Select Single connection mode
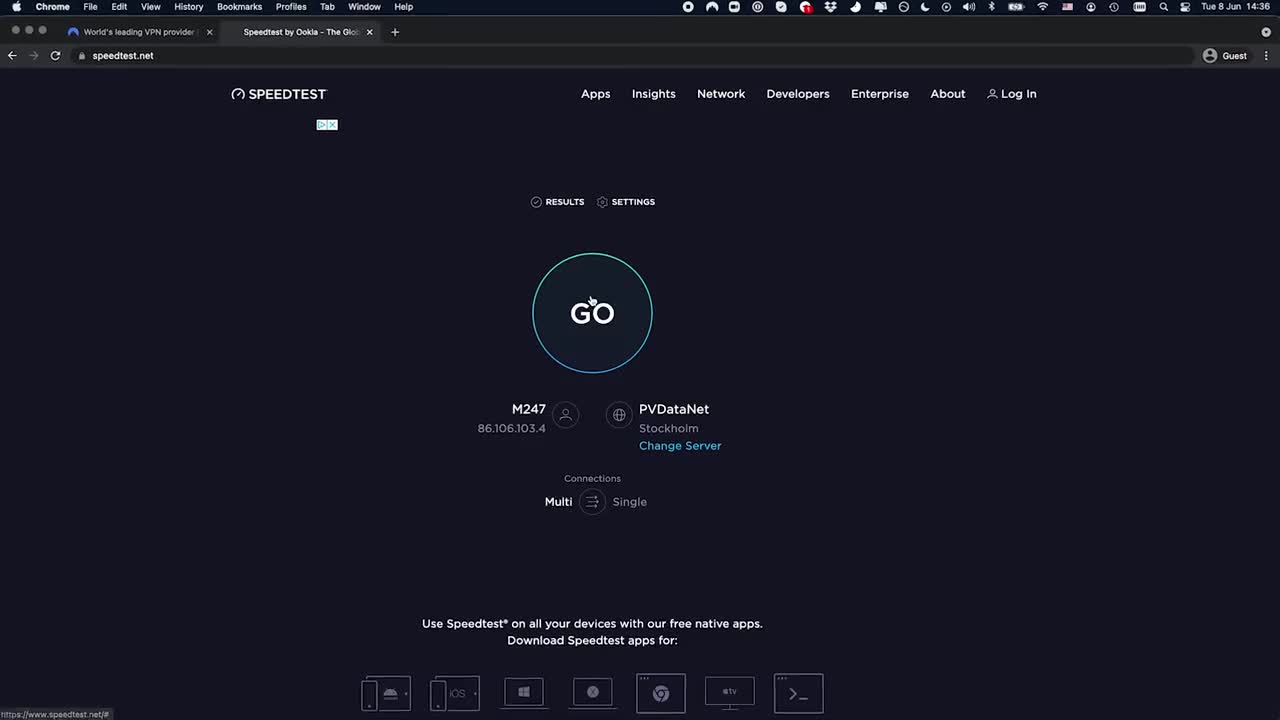Viewport: 1280px width, 720px height. point(629,502)
